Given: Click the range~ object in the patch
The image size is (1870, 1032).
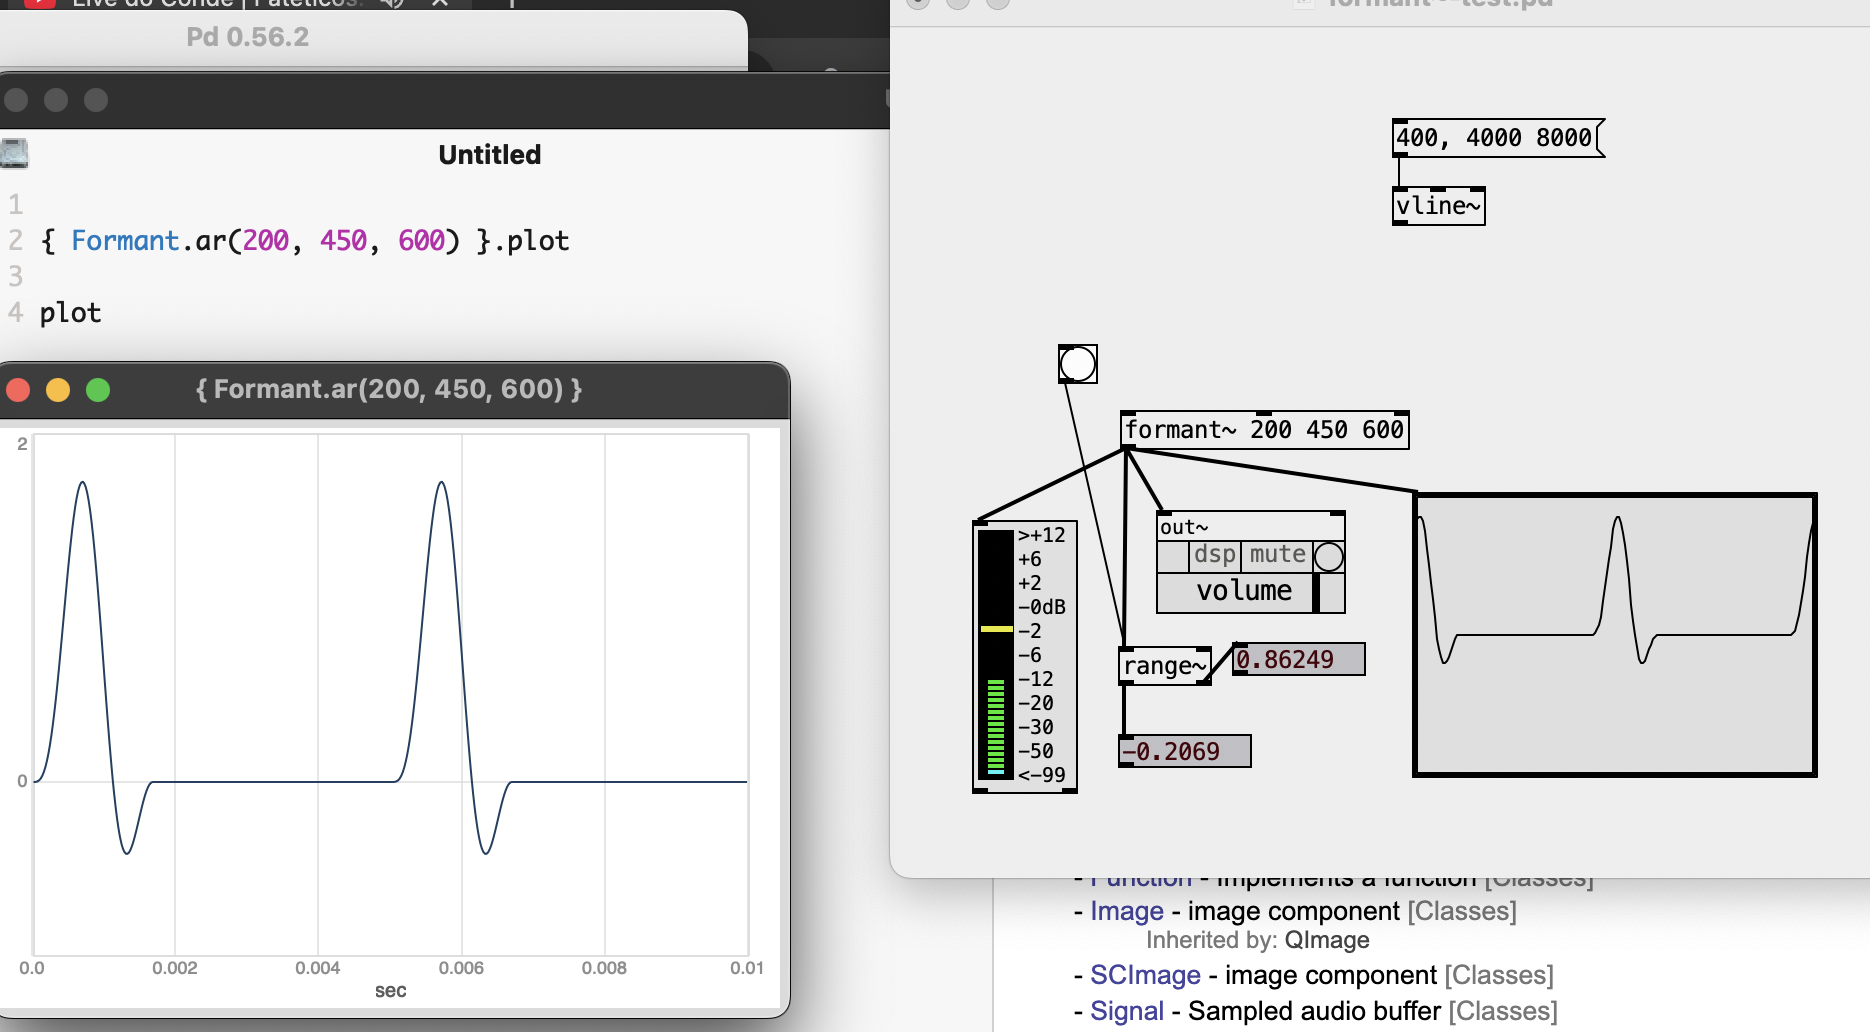Looking at the screenshot, I should [x=1163, y=666].
